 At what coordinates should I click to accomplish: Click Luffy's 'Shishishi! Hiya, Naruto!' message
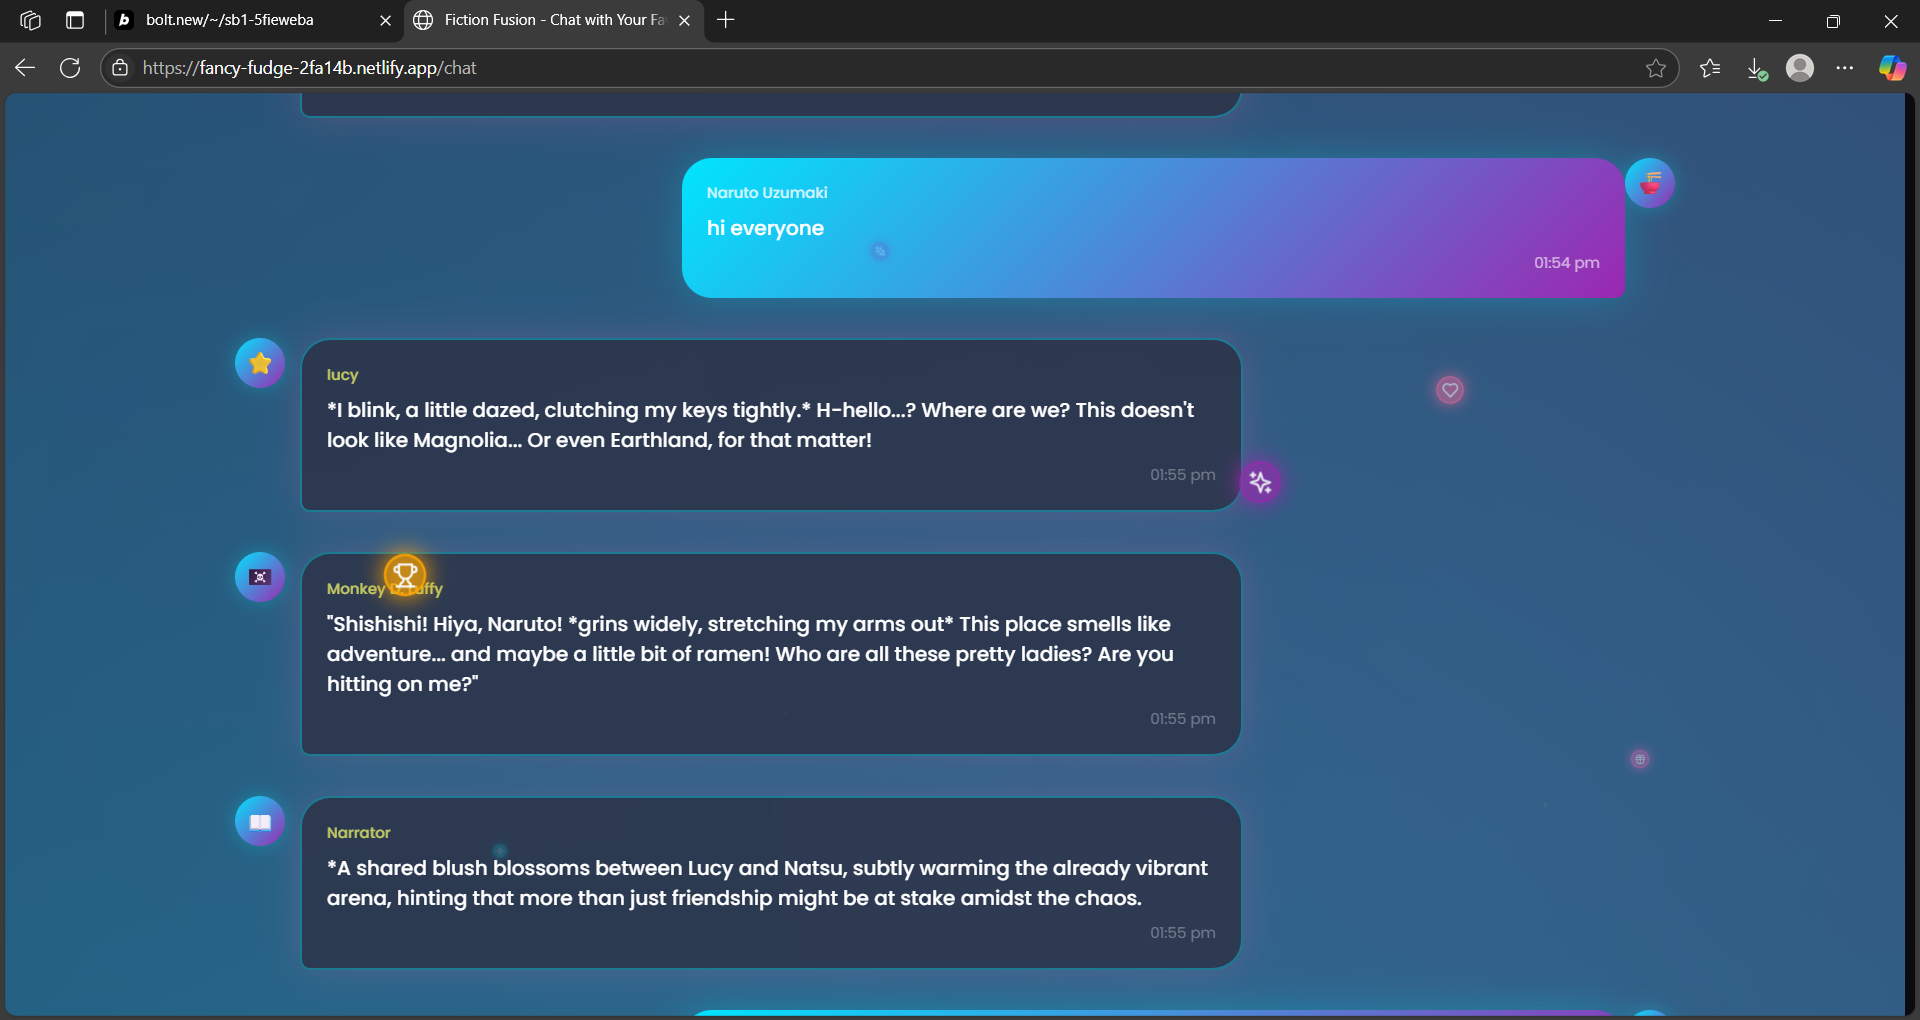[x=750, y=654]
